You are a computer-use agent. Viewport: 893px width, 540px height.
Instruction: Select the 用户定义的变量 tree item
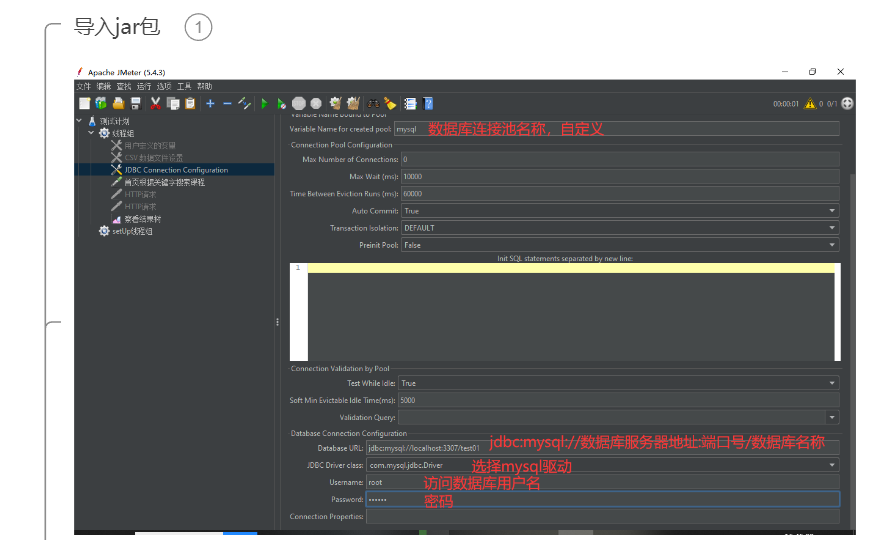pos(150,146)
